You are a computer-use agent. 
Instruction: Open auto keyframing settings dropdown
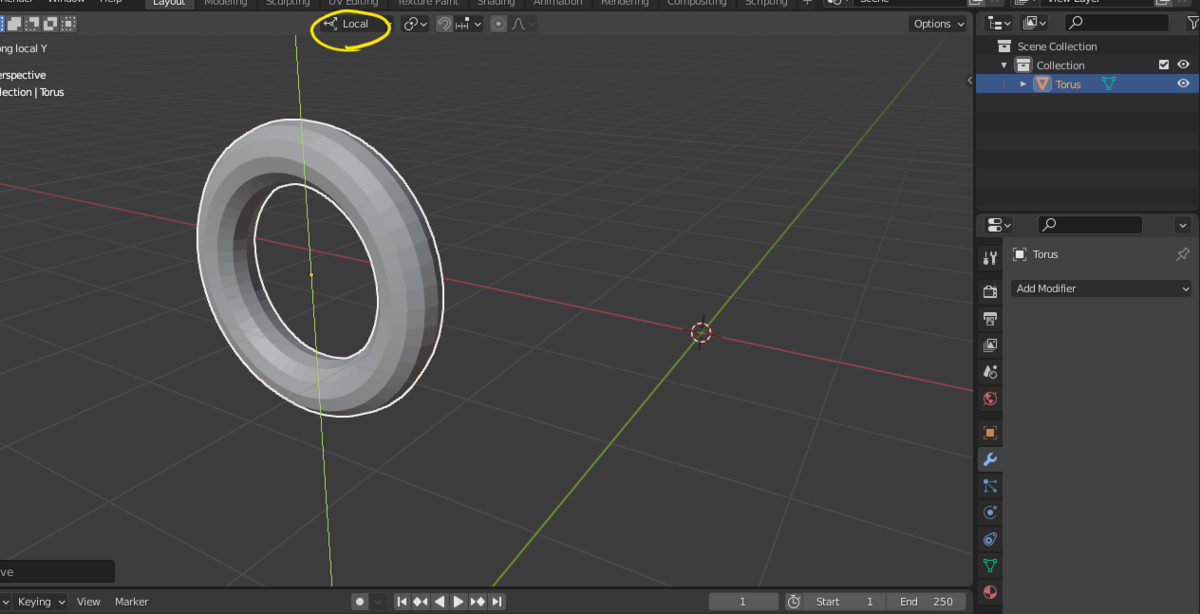[378, 601]
